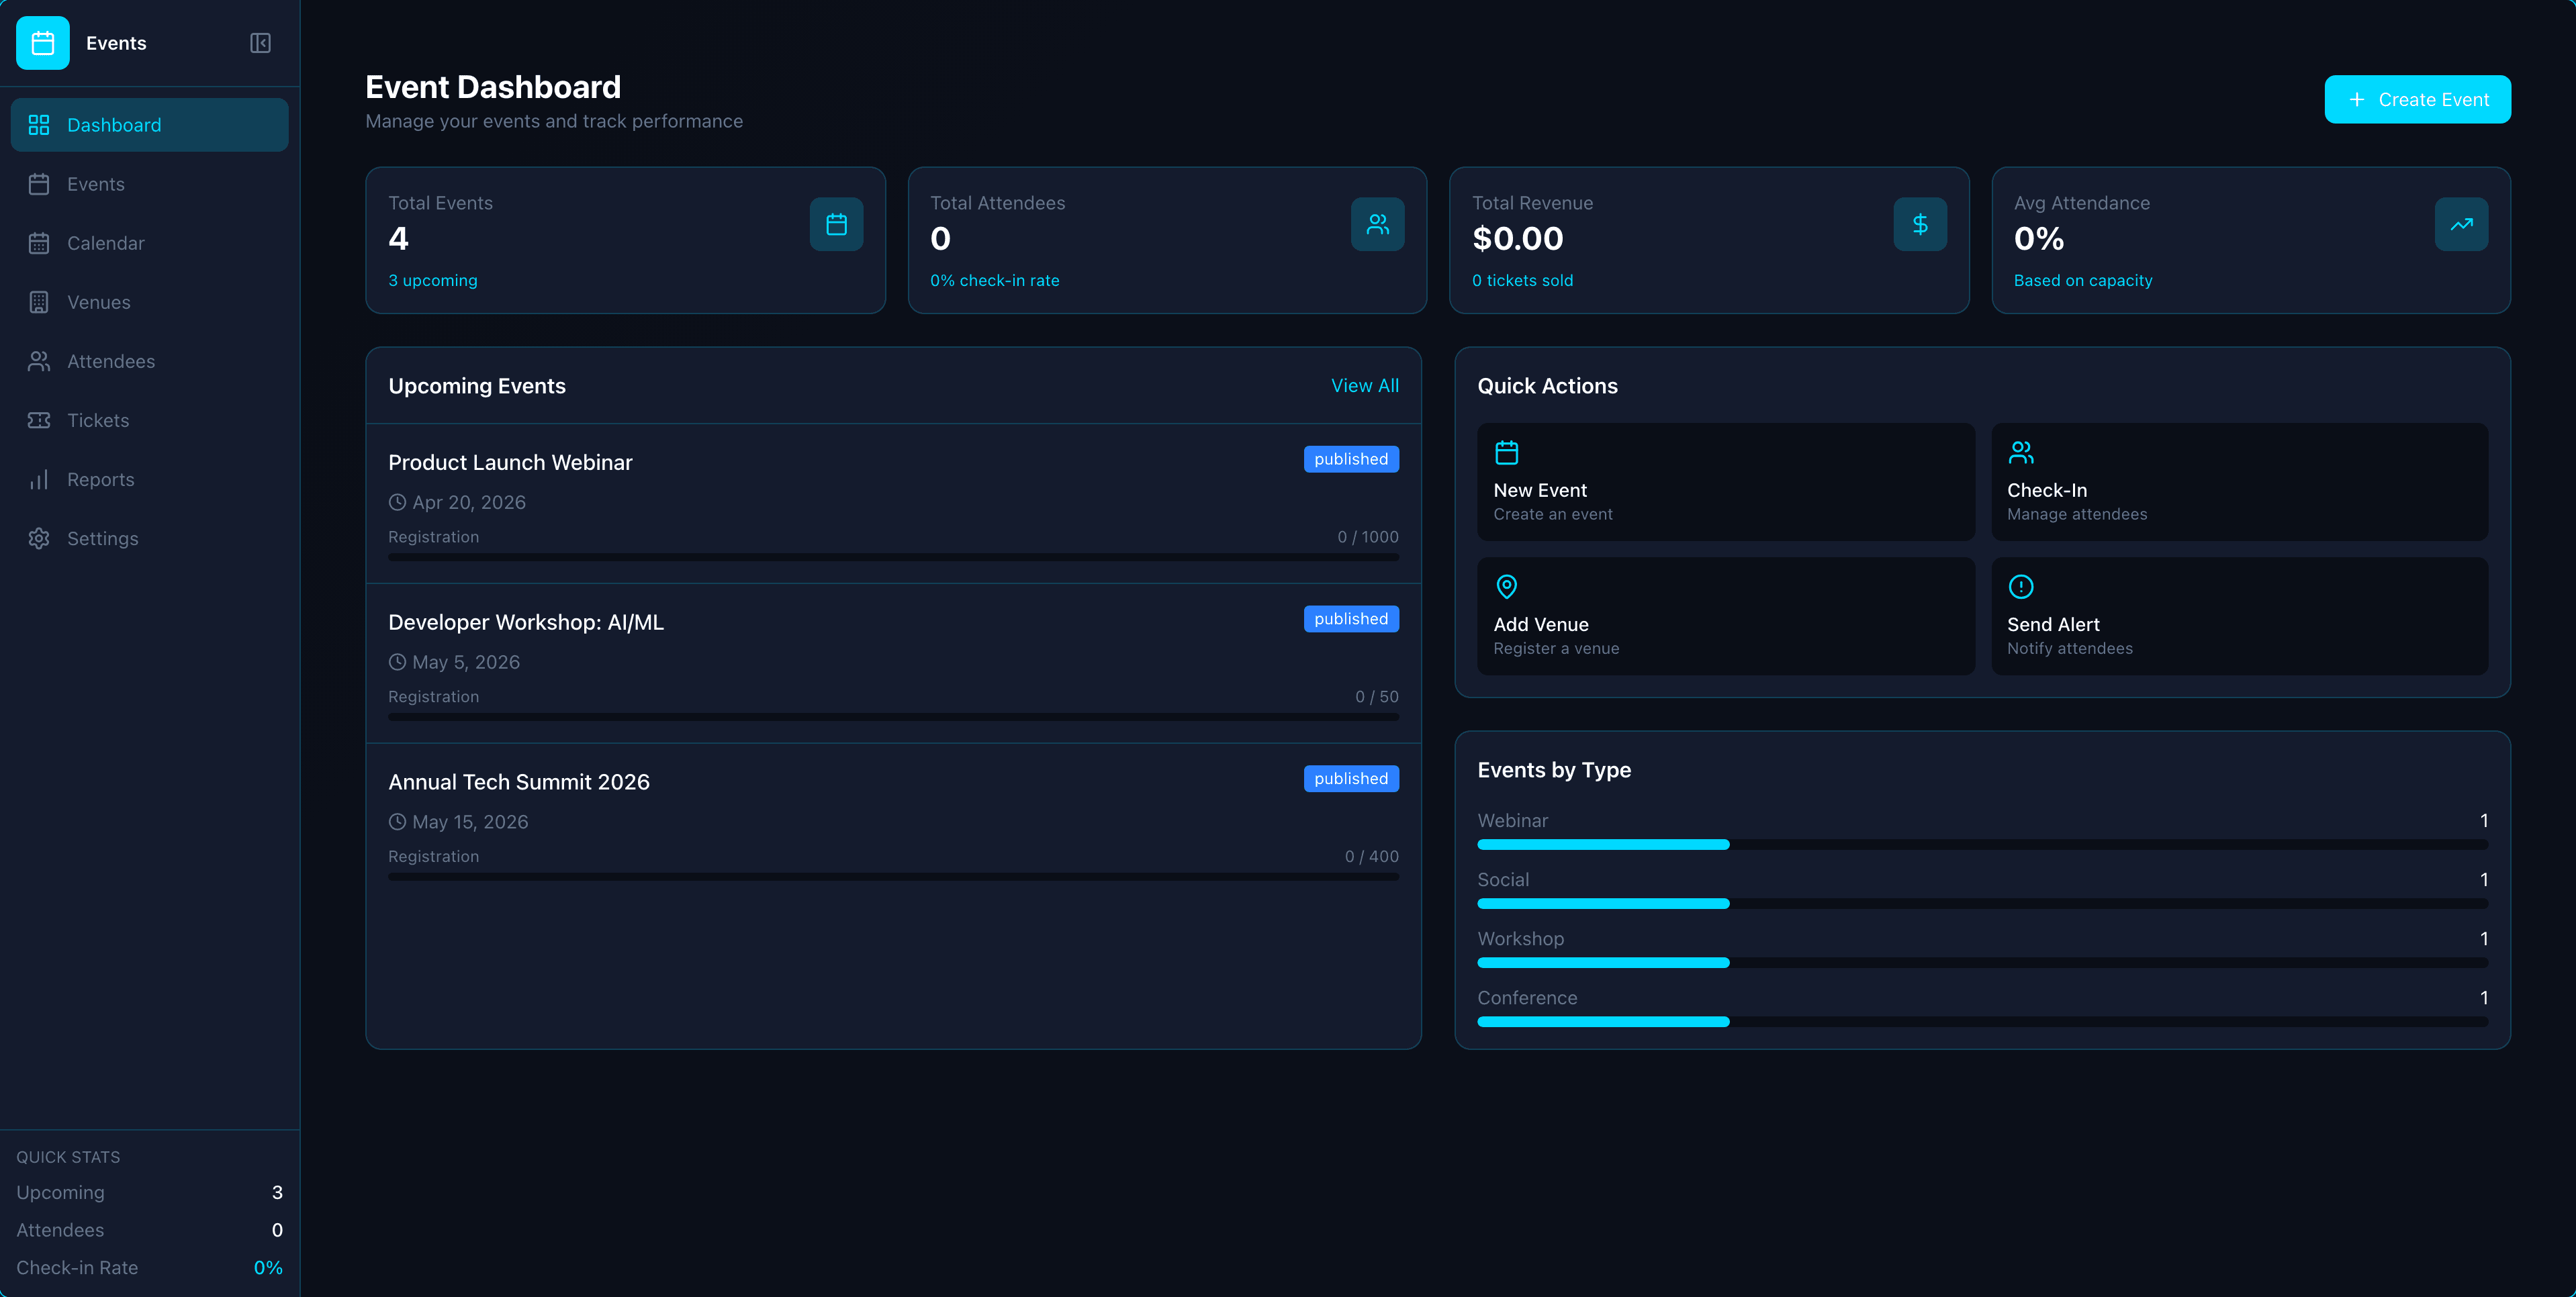Click the '0 tickets sold' text
The image size is (2576, 1297).
click(1522, 281)
